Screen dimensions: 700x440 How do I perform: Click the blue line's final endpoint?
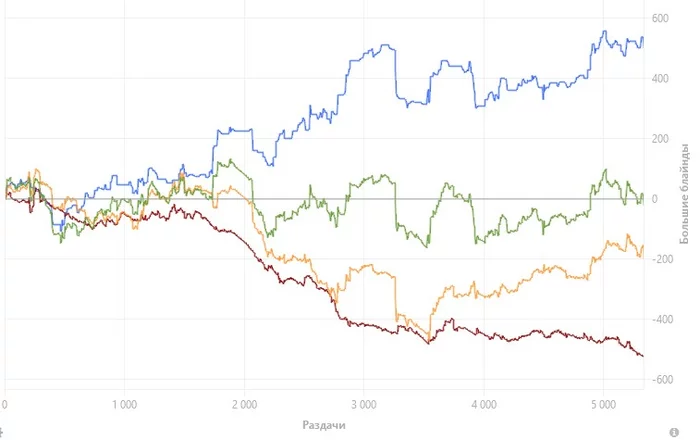tap(643, 37)
